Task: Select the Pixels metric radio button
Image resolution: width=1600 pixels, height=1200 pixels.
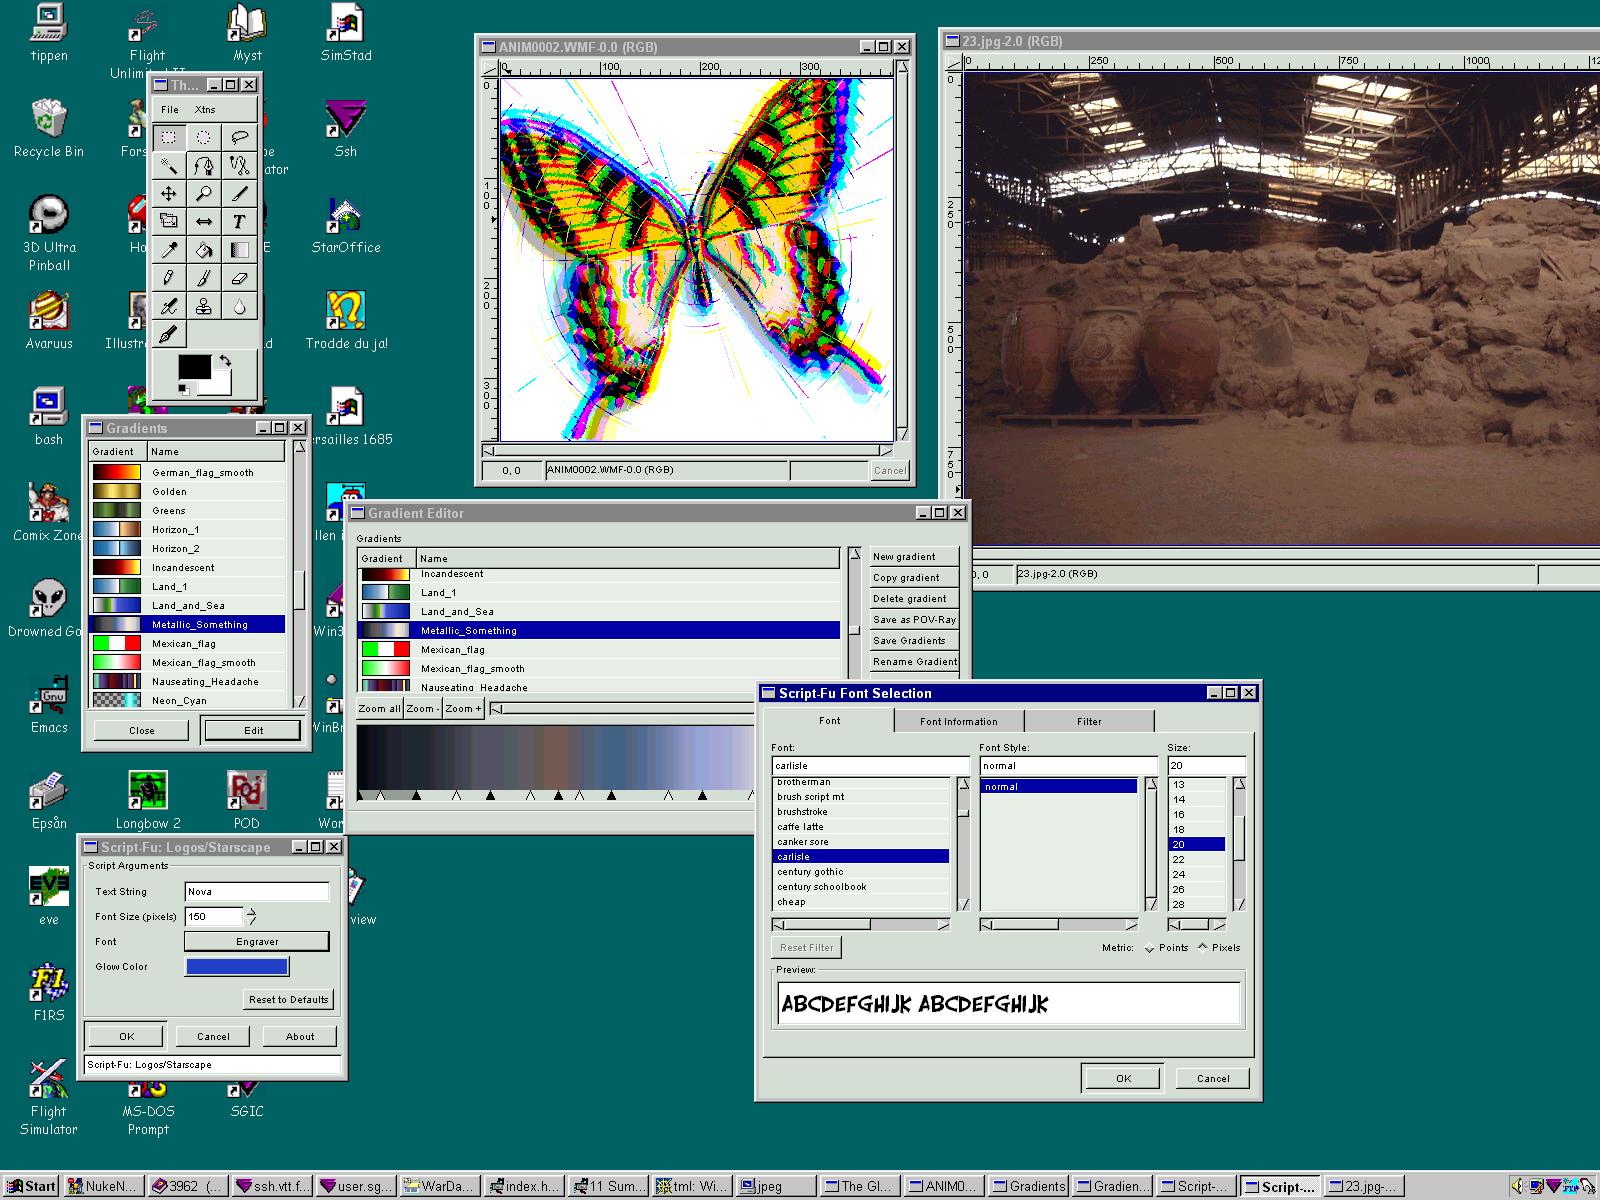Action: pyautogui.click(x=1219, y=948)
